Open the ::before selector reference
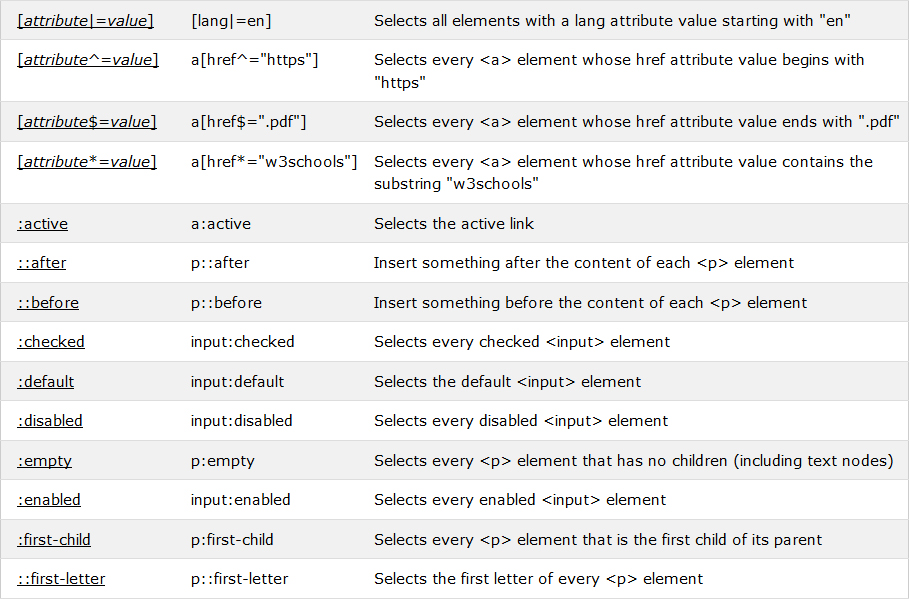Screen dimensions: 910x599 click(48, 303)
